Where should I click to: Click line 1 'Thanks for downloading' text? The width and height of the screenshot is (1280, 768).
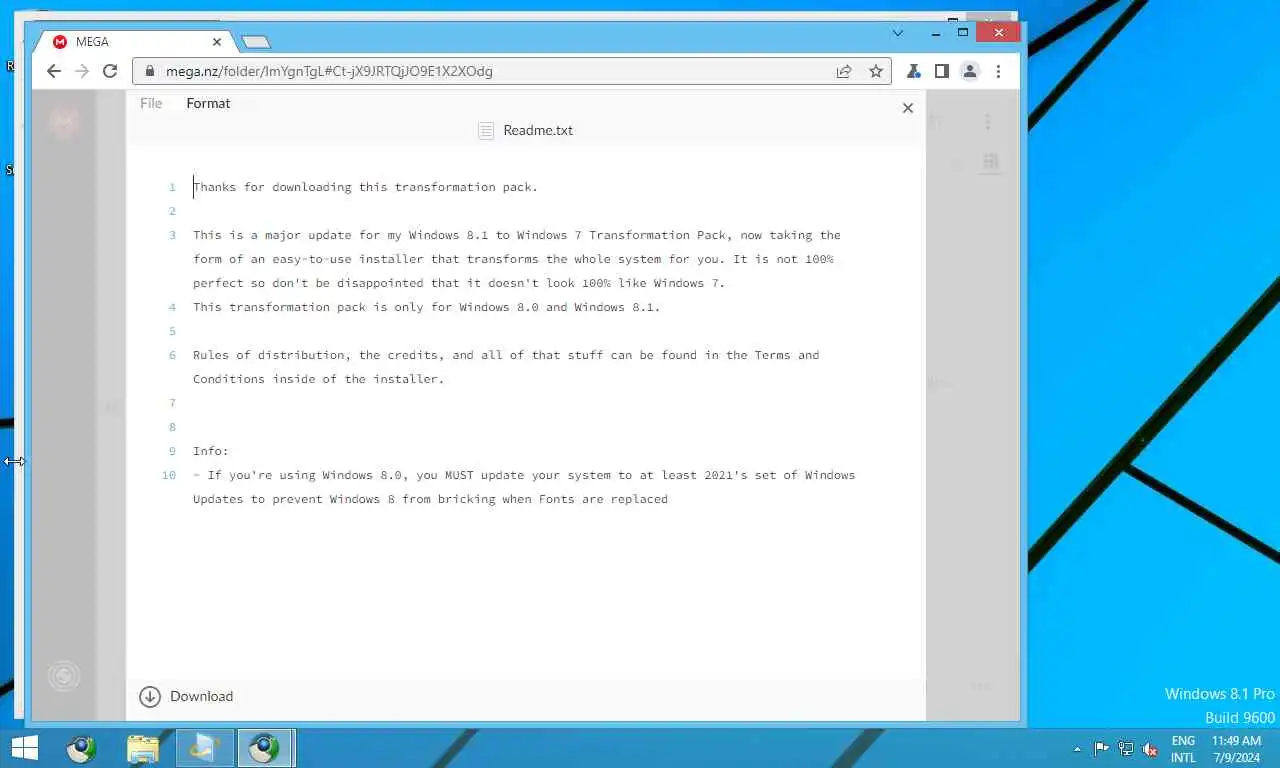(366, 187)
